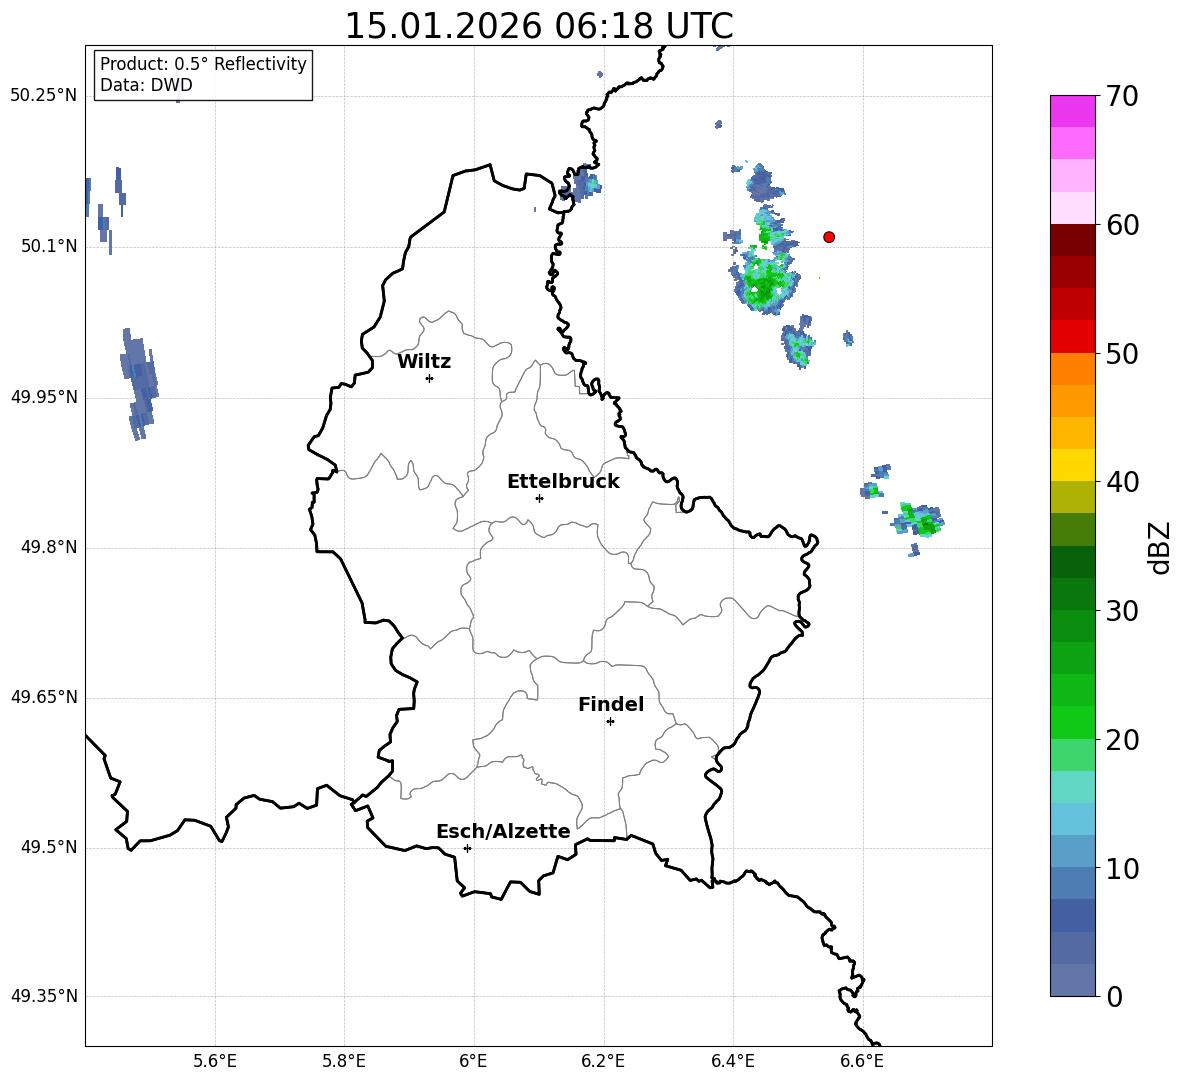Screen dimensions: 1184x1081
Task: Click the 49.65°N latitude label
Action: tap(44, 697)
